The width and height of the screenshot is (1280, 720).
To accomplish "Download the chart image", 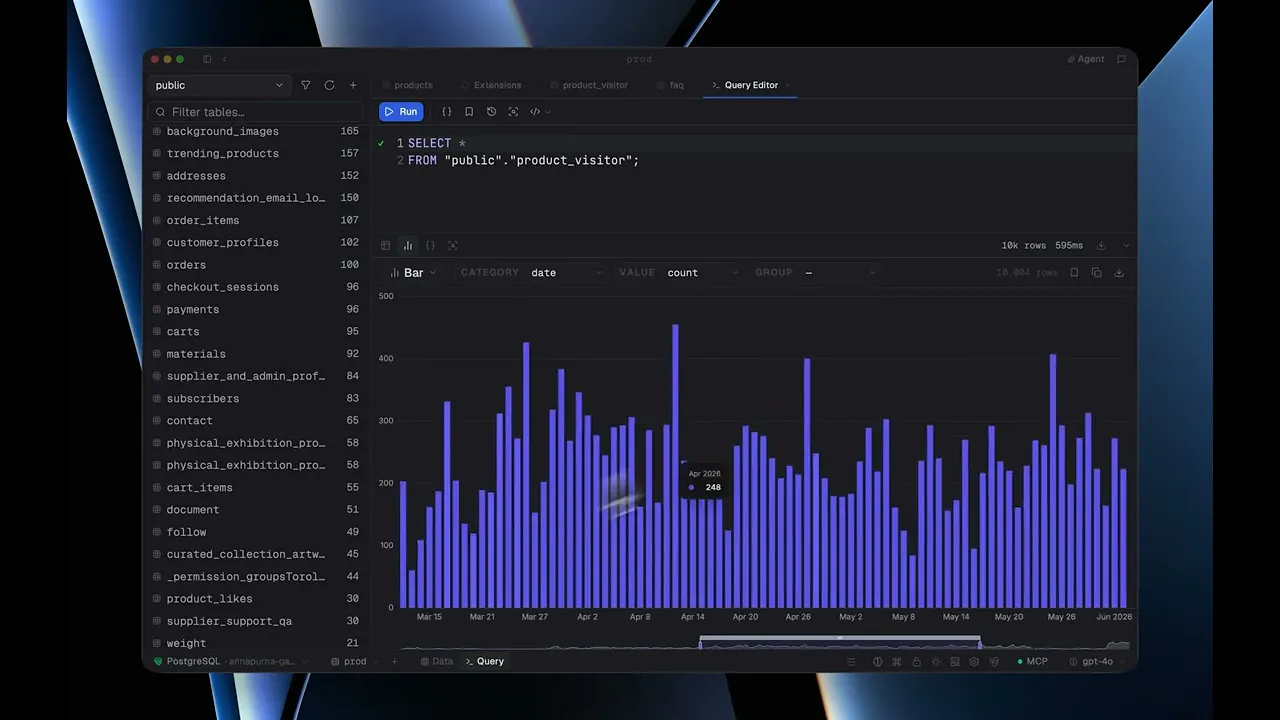I will (1119, 272).
